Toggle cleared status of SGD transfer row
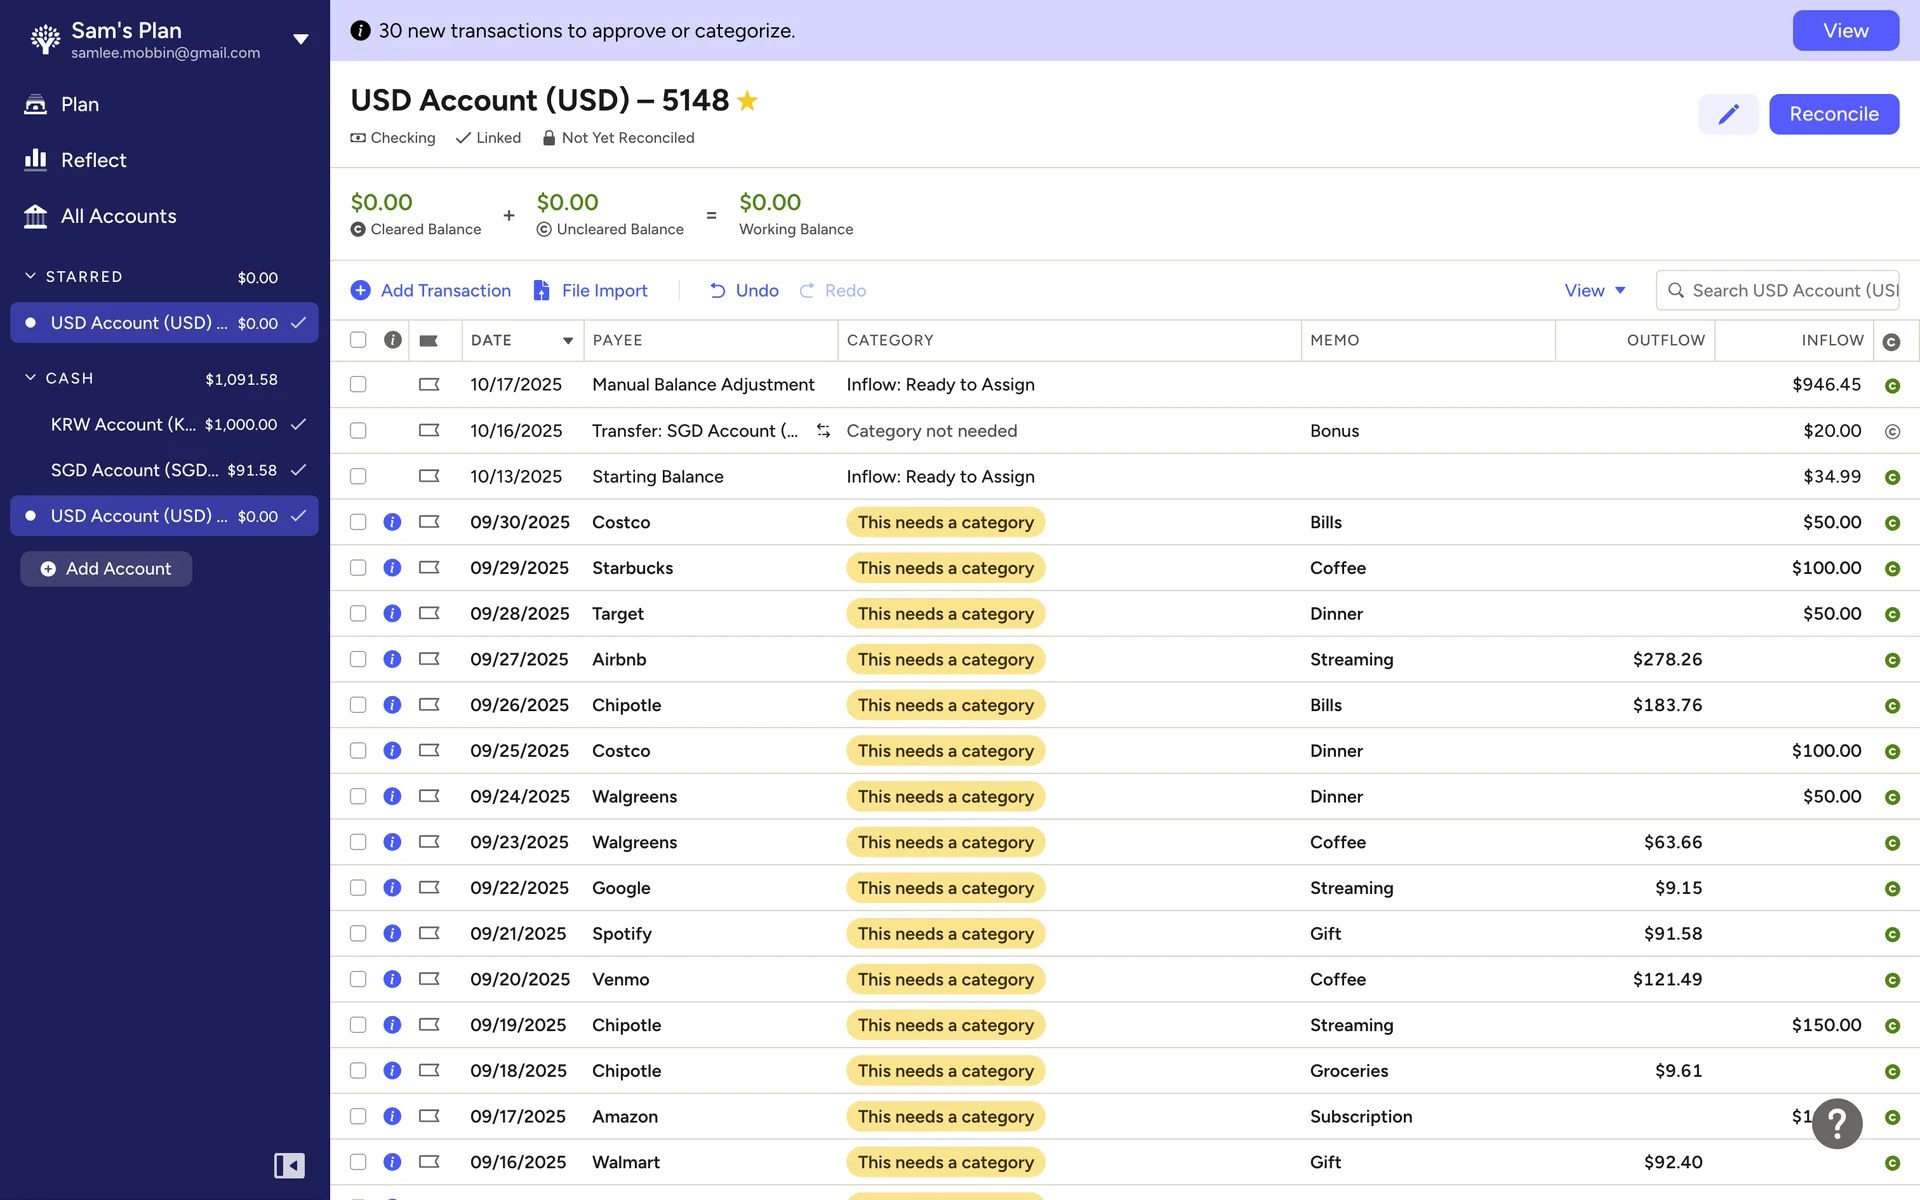 (x=1891, y=431)
